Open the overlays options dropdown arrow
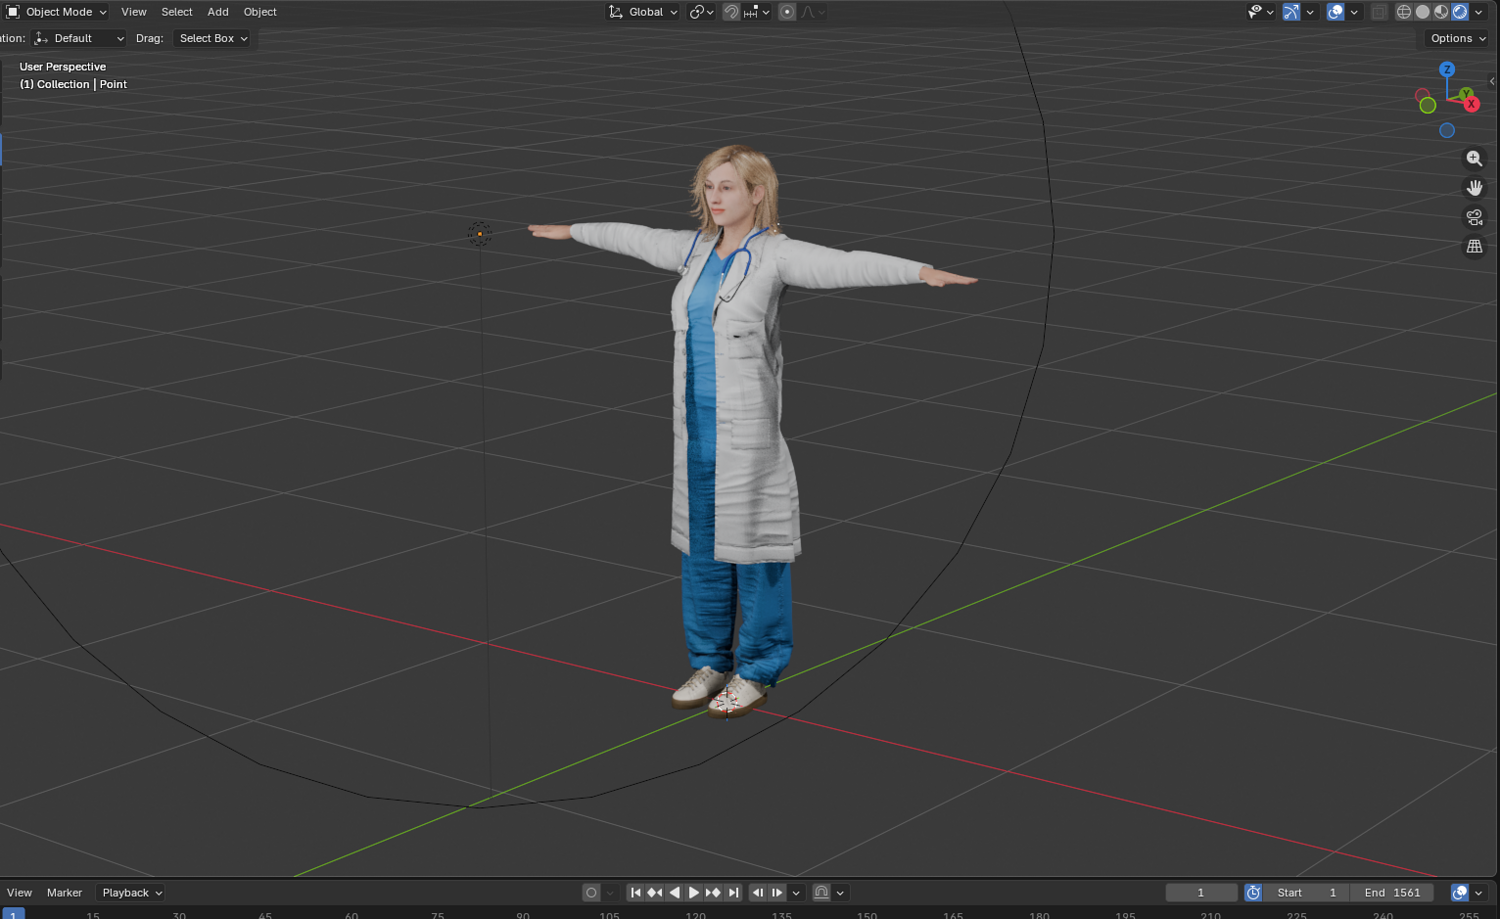The image size is (1500, 919). point(1354,12)
